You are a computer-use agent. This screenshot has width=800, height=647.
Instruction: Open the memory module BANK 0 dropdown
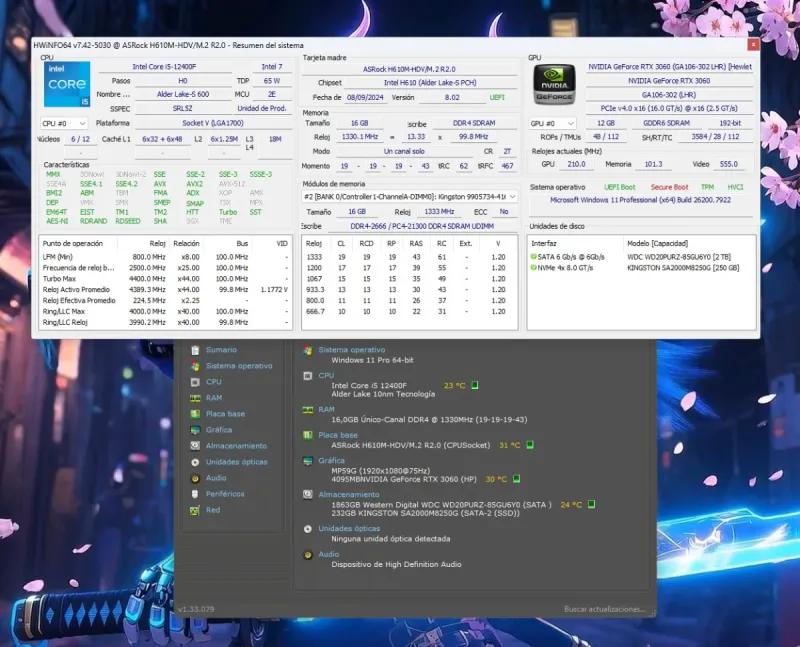point(409,196)
